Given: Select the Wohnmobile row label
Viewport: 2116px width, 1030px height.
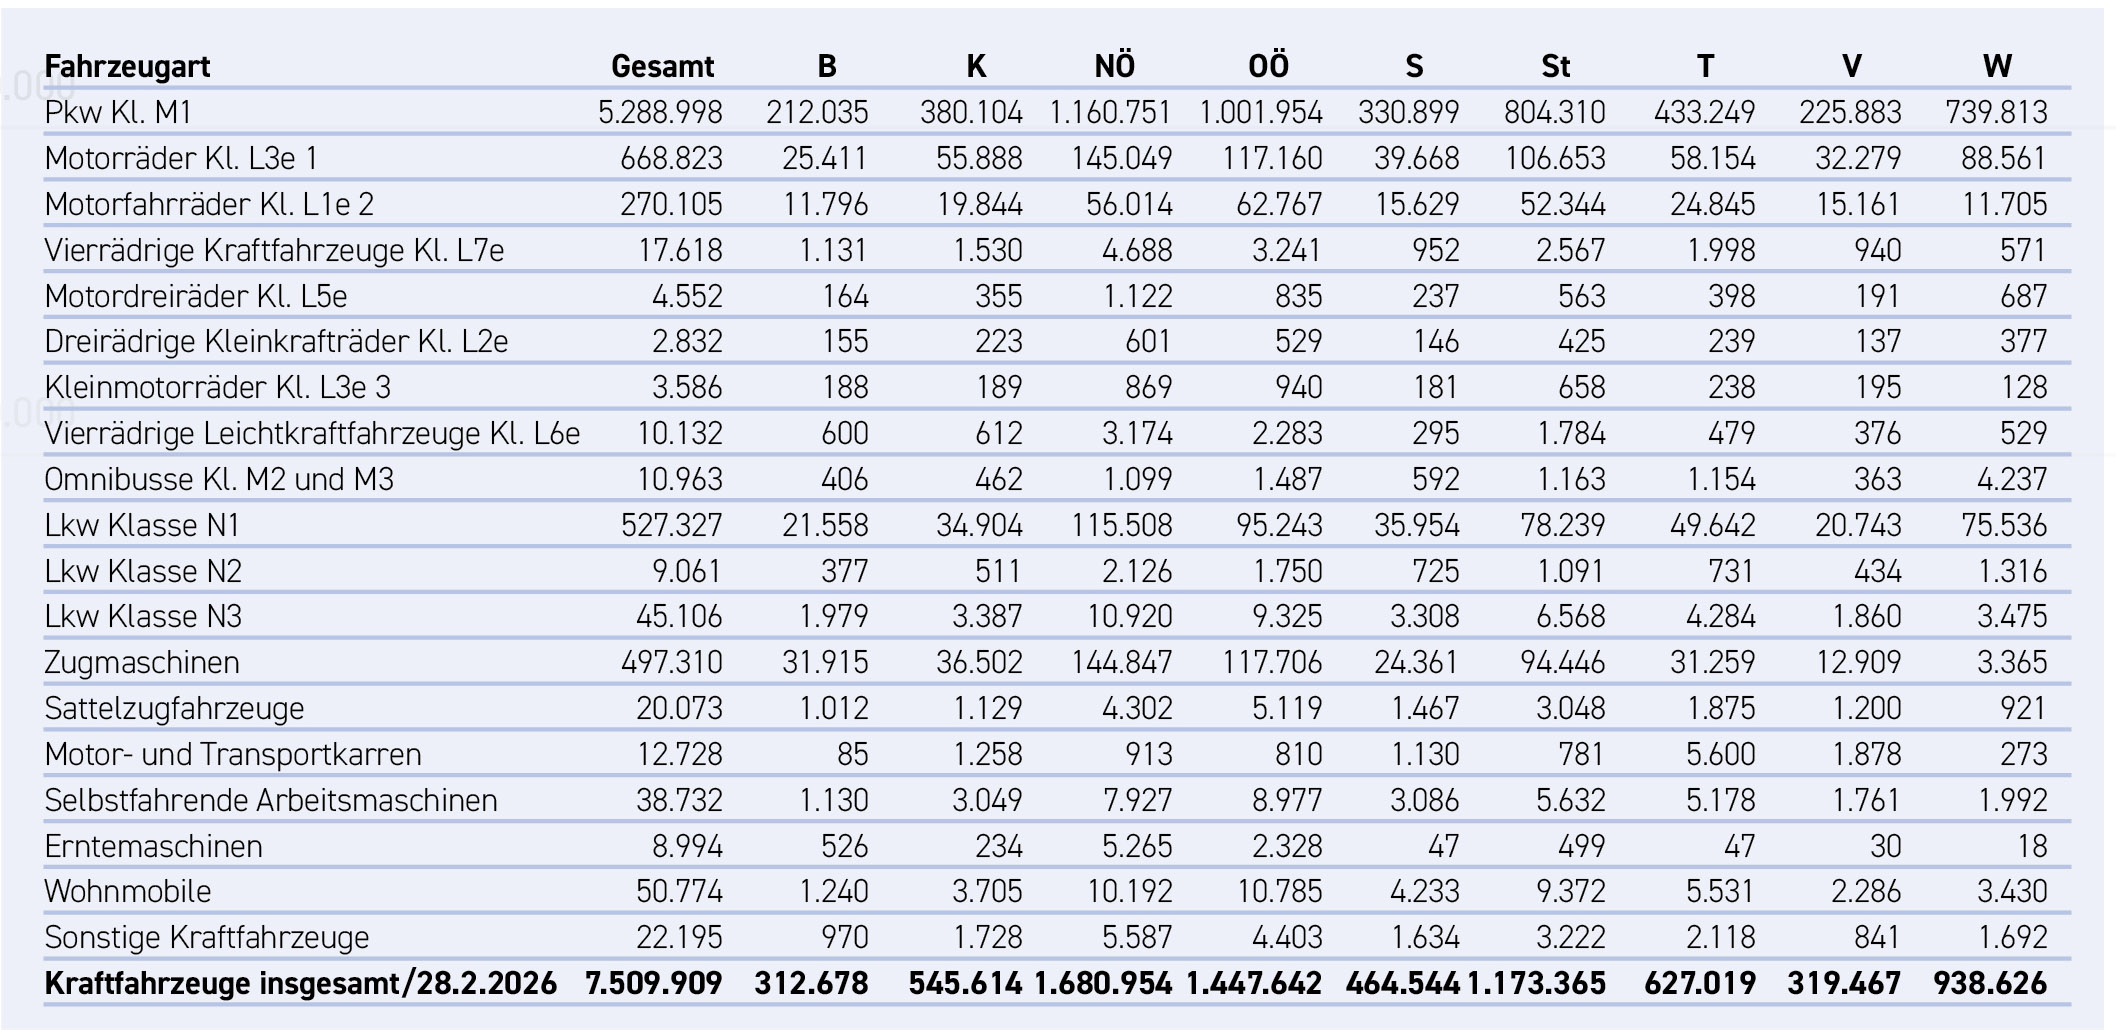Looking at the screenshot, I should click(128, 891).
